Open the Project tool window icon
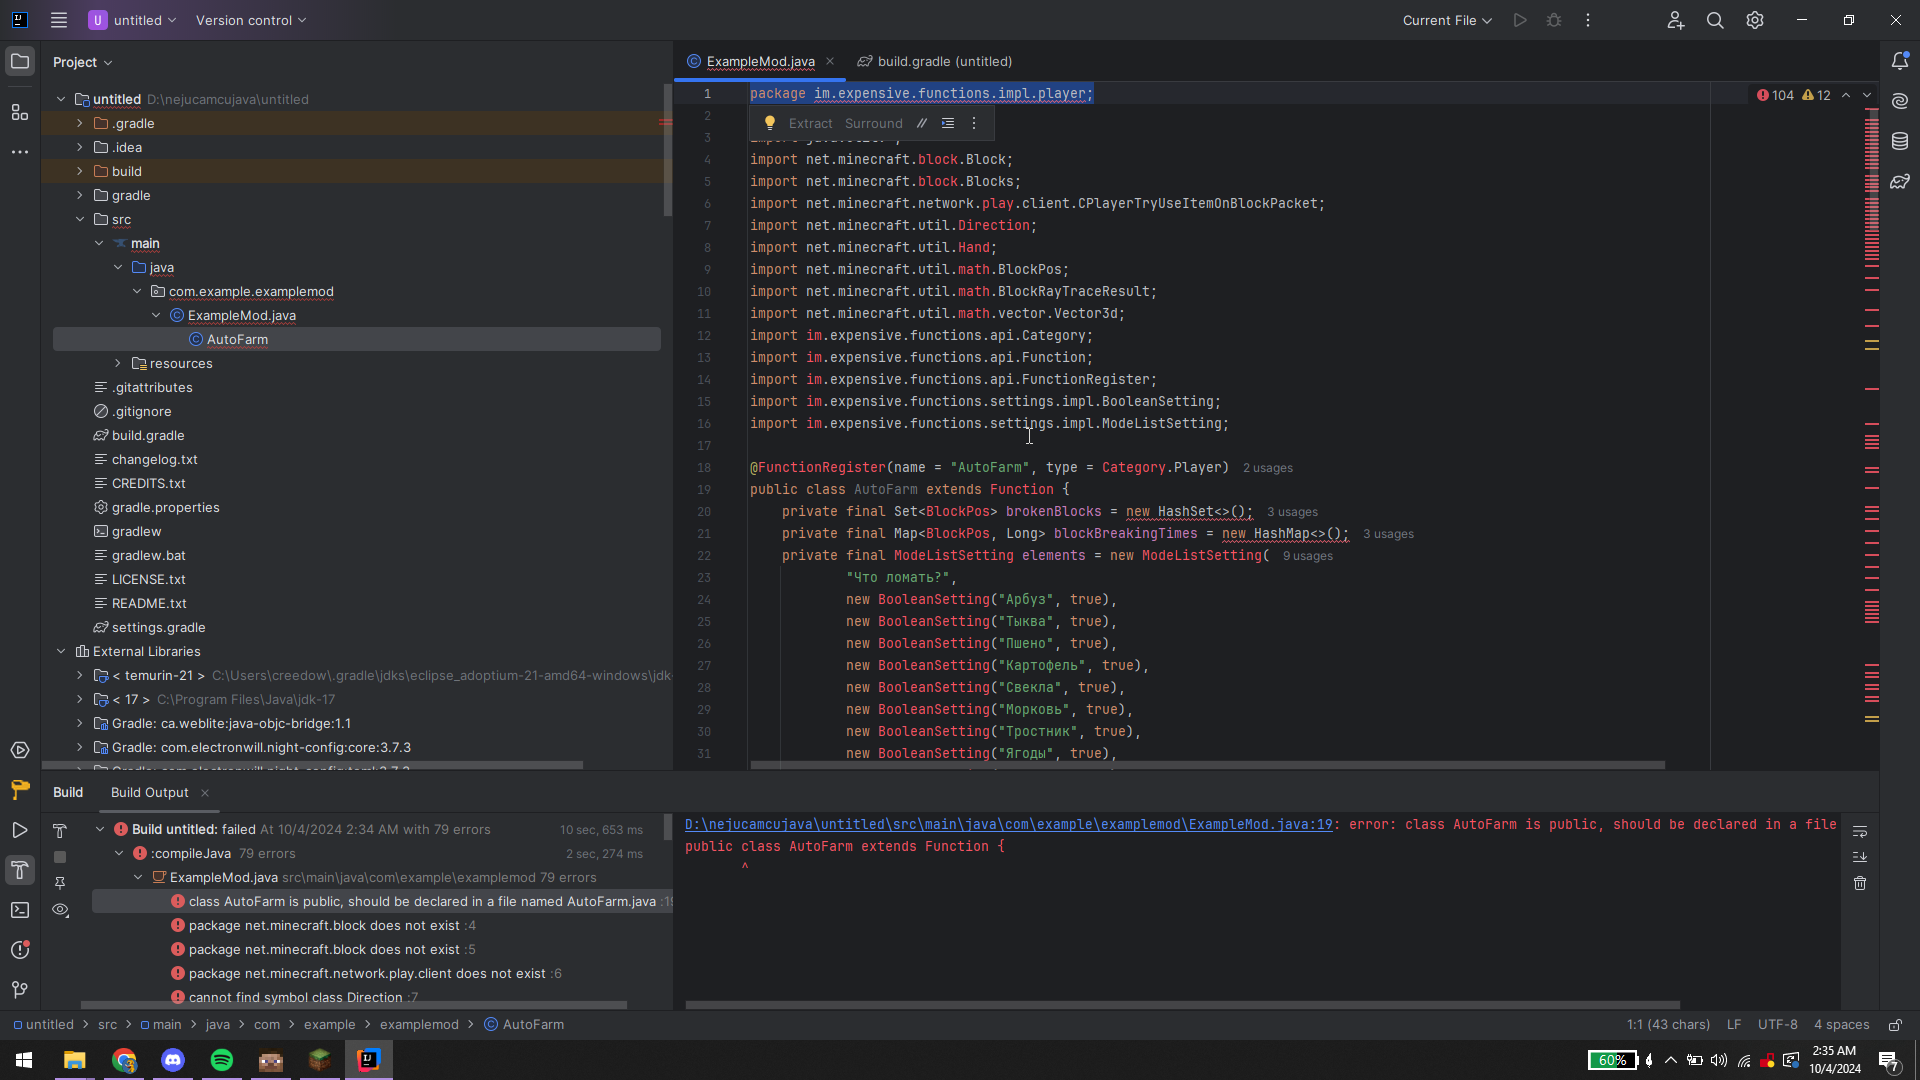Viewport: 1920px width, 1080px height. (20, 62)
